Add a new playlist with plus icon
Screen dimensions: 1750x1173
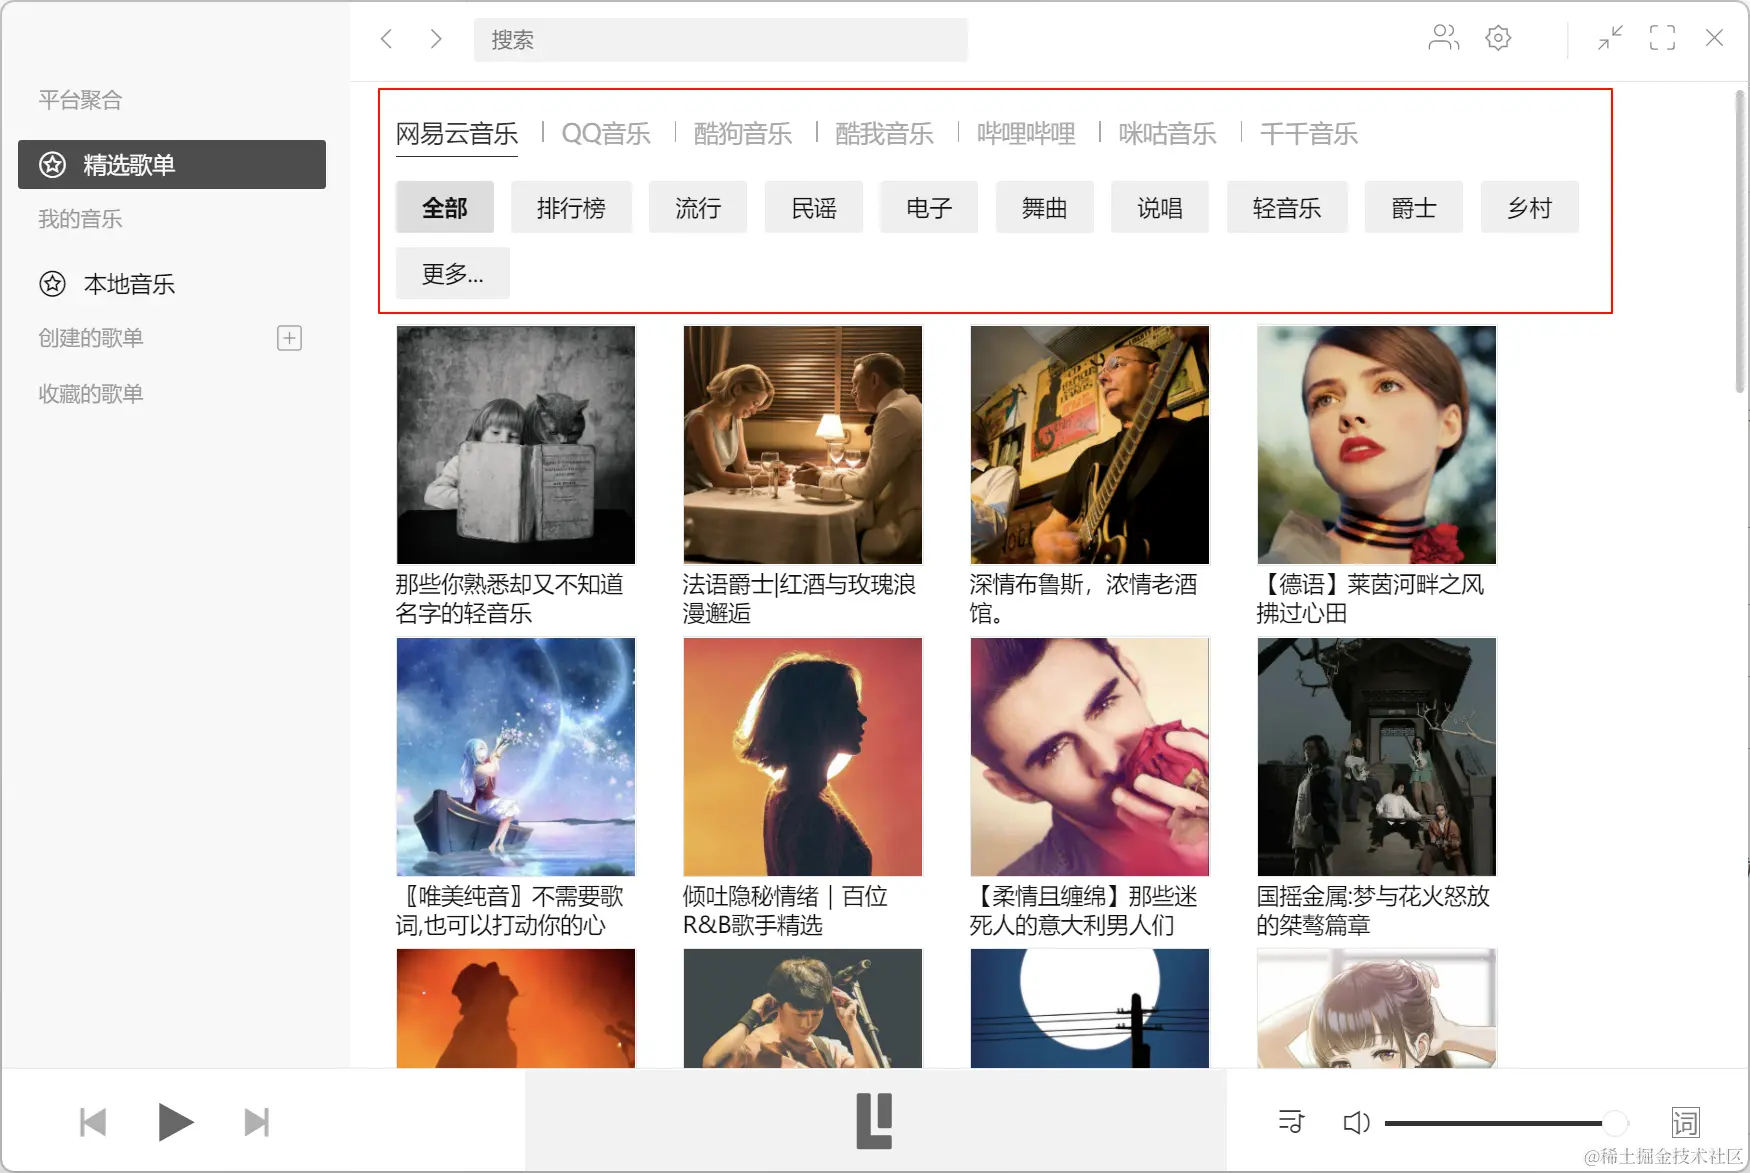289,338
